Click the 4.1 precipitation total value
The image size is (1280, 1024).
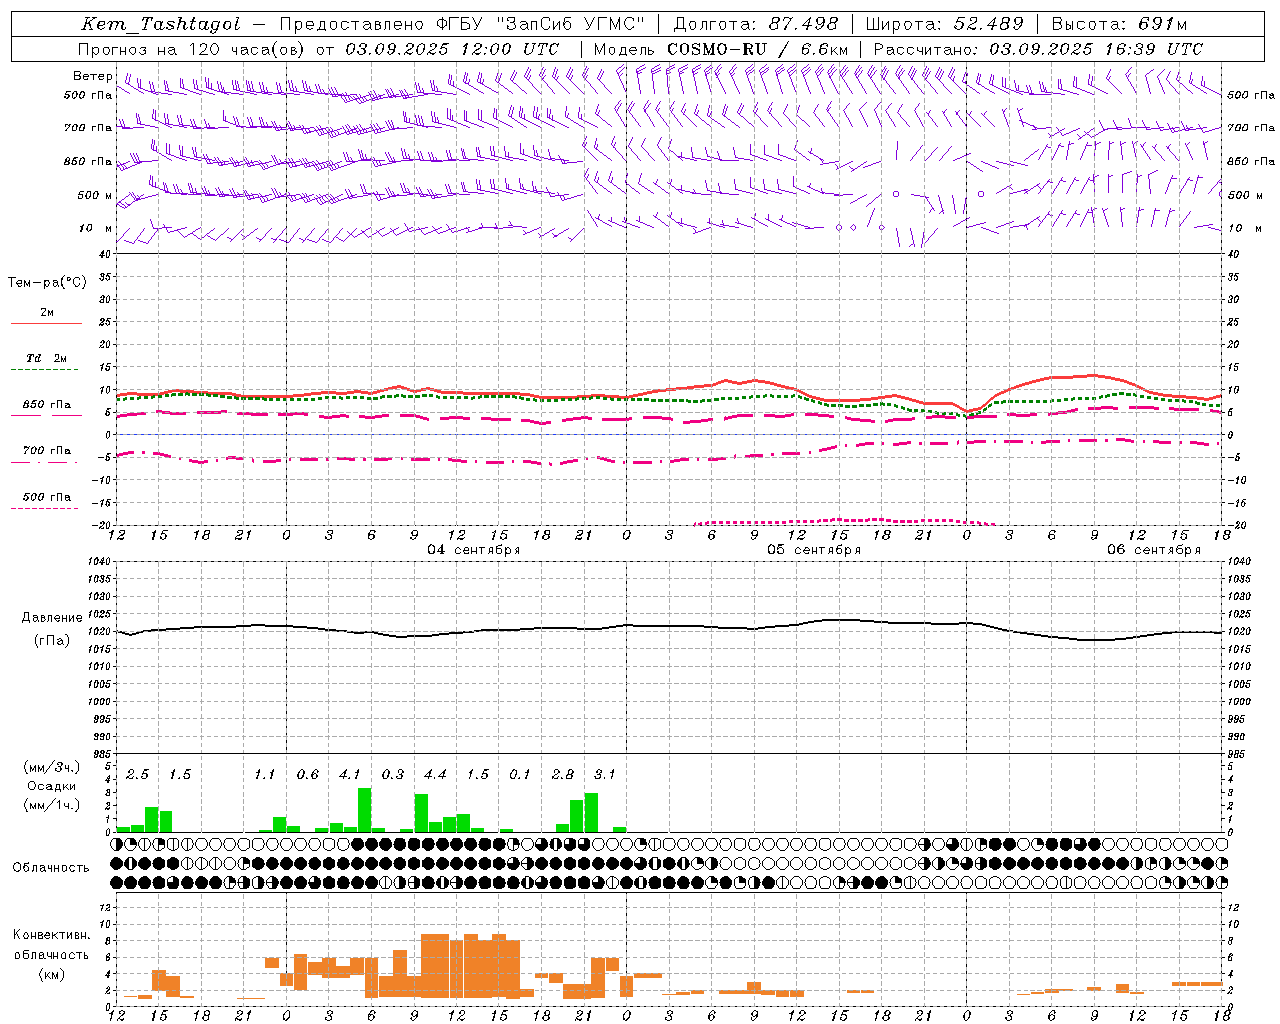point(350,775)
